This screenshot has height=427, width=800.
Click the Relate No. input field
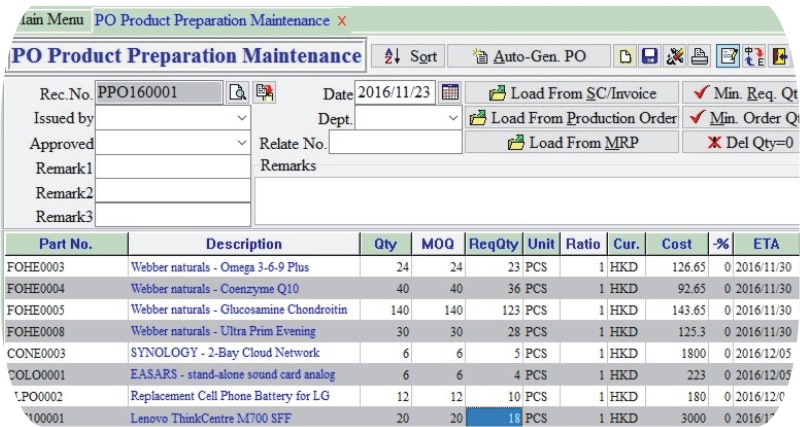click(395, 142)
